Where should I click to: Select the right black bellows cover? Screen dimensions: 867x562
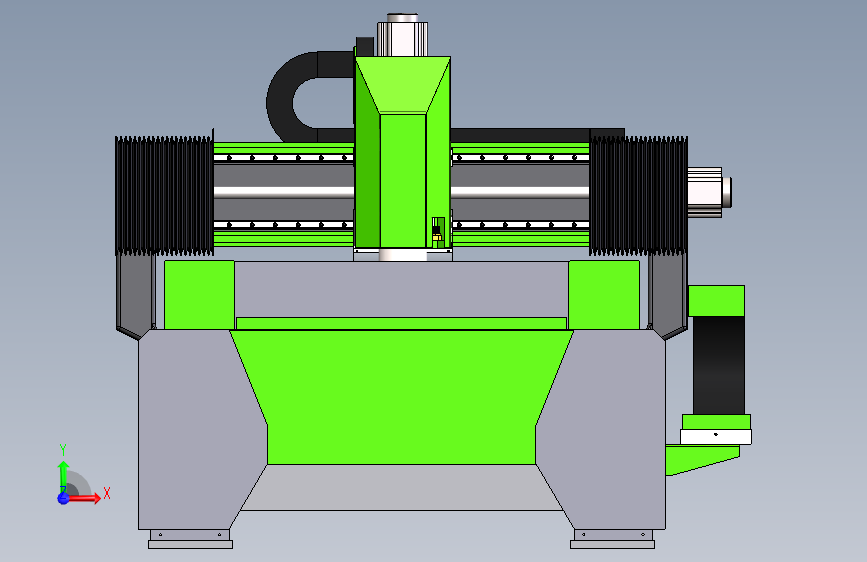coord(638,196)
